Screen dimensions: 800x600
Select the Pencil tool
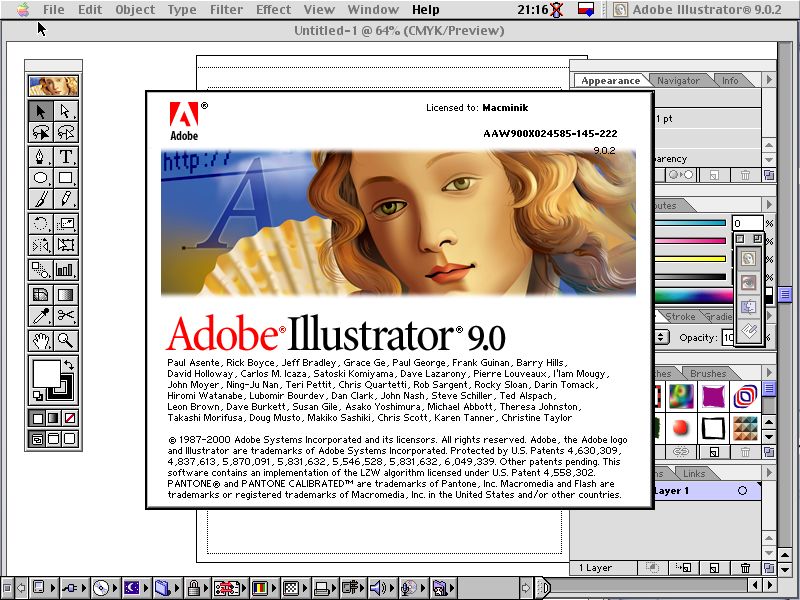[66, 199]
